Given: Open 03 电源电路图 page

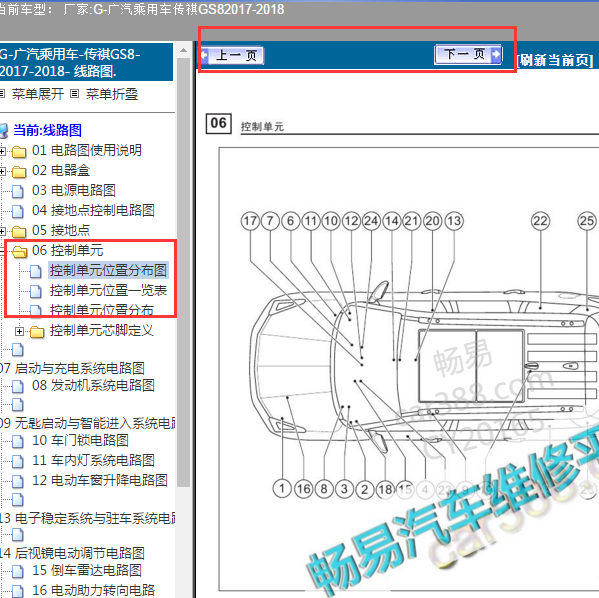Looking at the screenshot, I should coord(74,190).
